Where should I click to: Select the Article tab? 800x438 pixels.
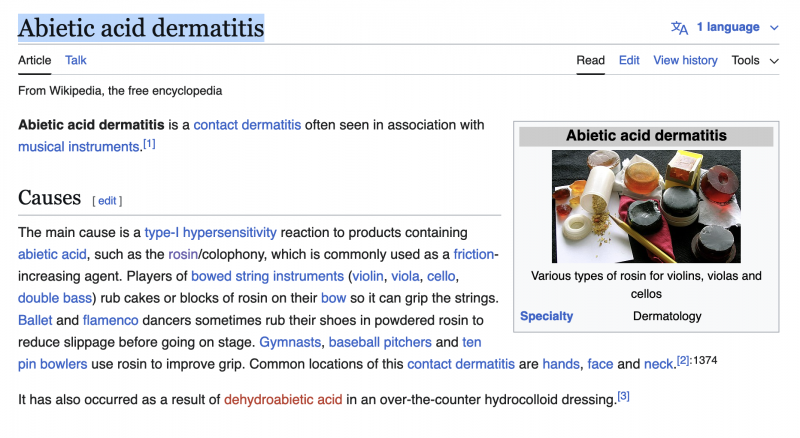coord(34,60)
